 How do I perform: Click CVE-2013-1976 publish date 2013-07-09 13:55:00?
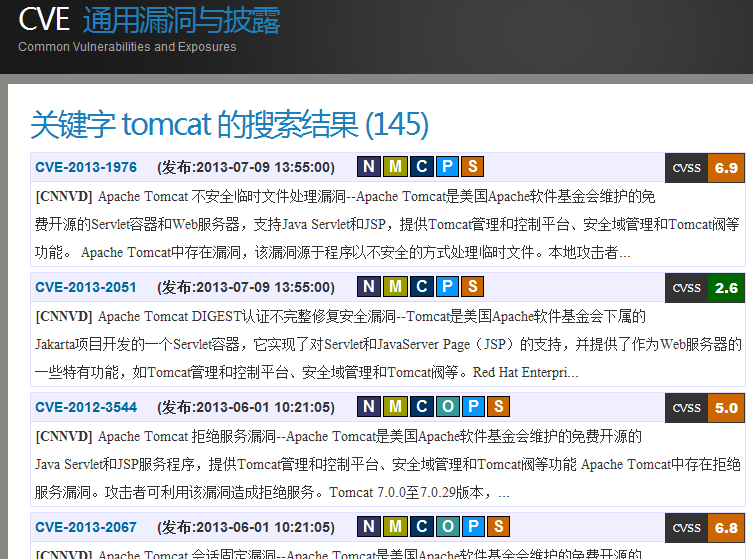click(246, 167)
